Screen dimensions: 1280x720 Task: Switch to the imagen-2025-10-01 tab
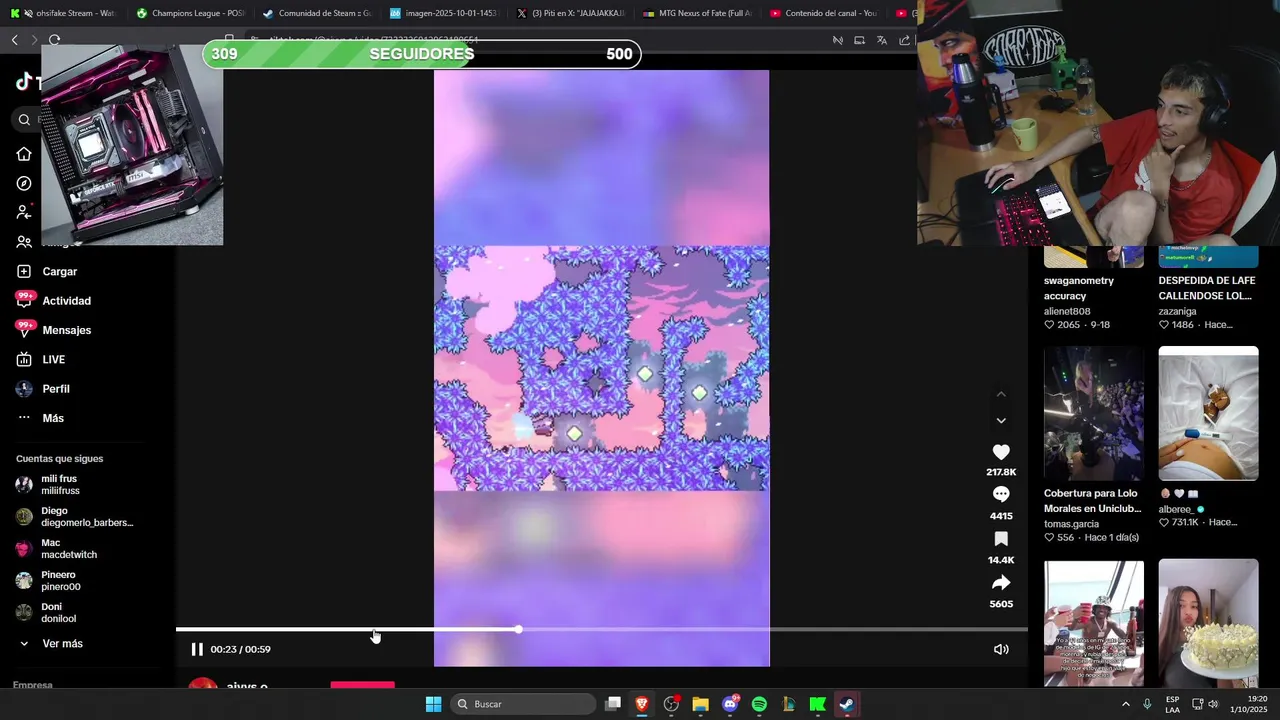click(442, 13)
